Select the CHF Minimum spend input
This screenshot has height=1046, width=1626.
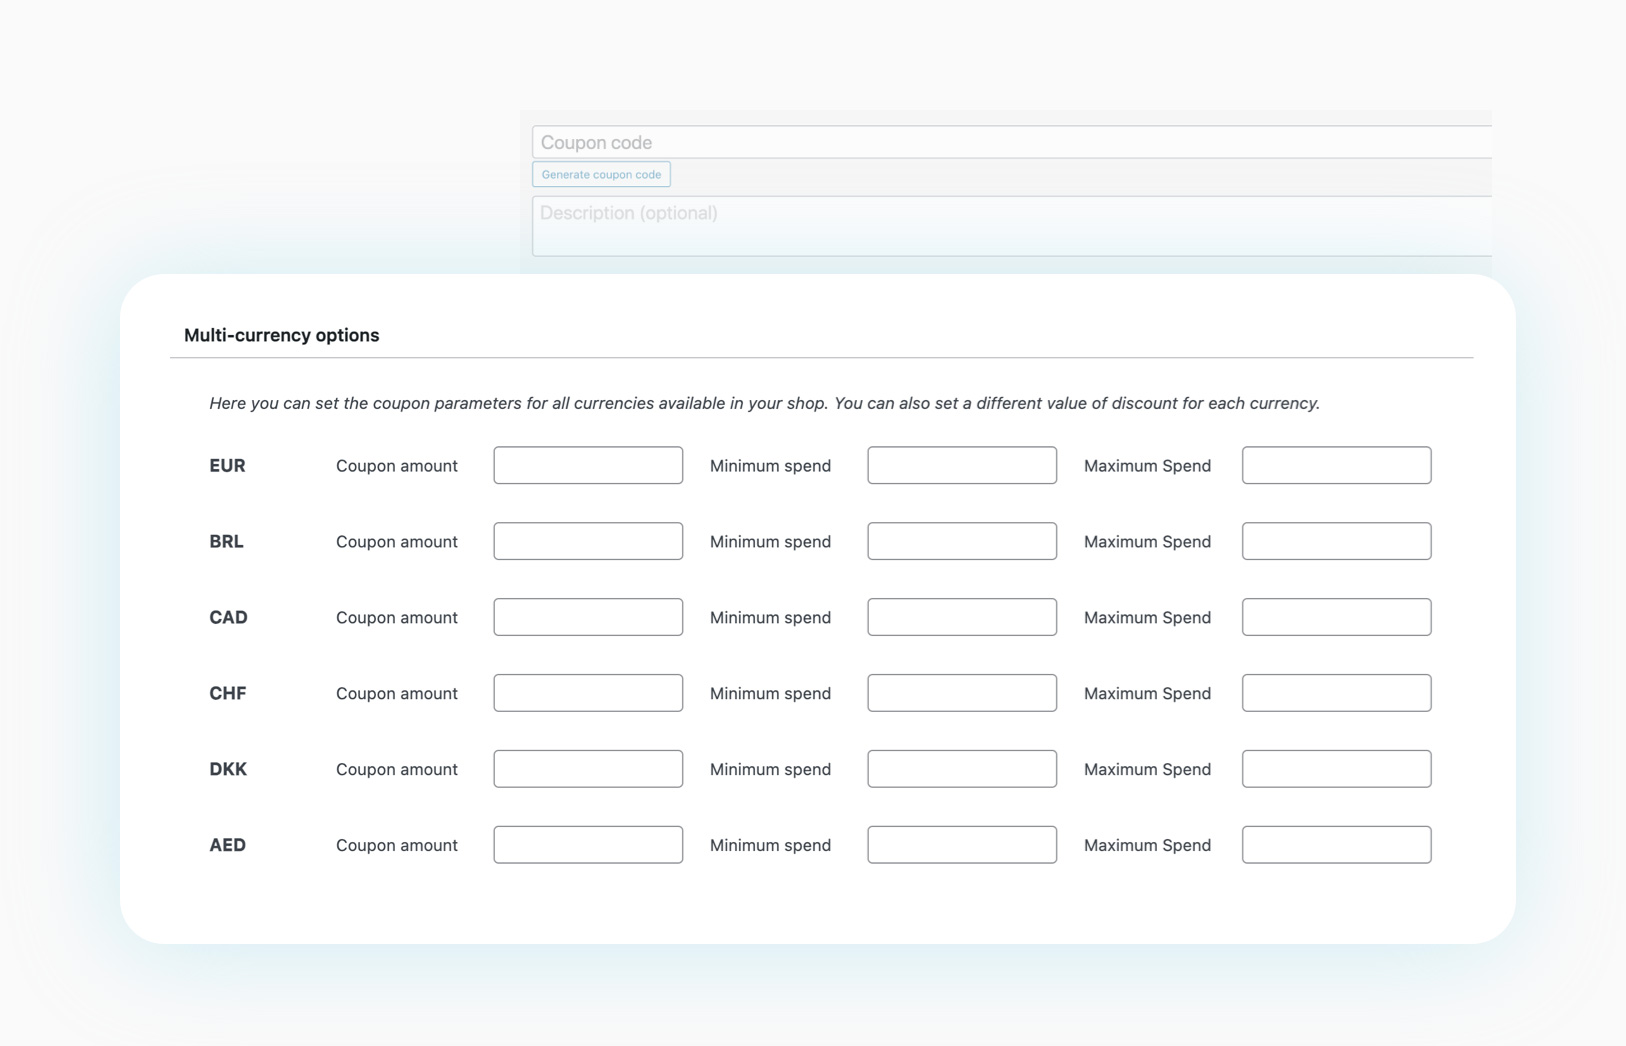(962, 693)
